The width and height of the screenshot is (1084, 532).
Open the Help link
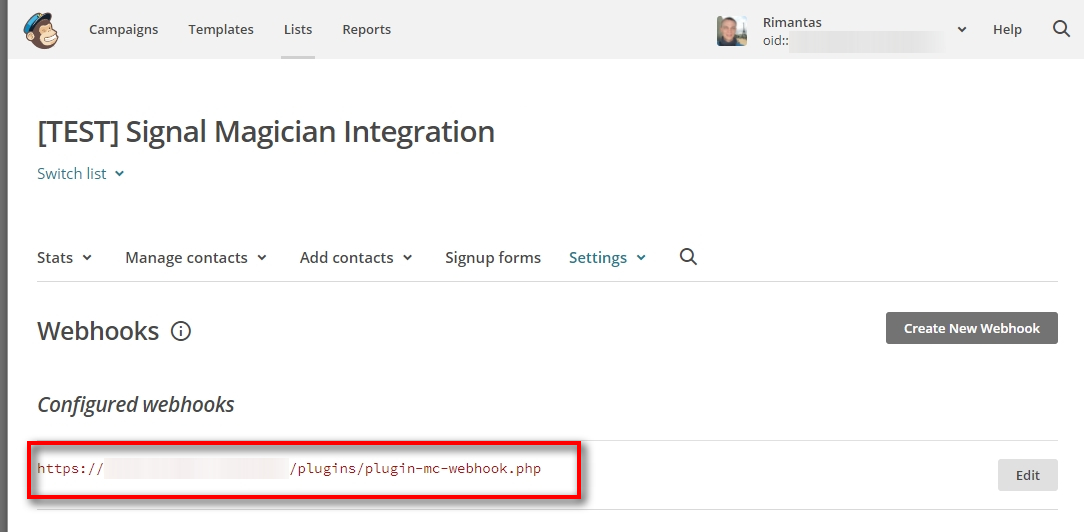[1007, 30]
